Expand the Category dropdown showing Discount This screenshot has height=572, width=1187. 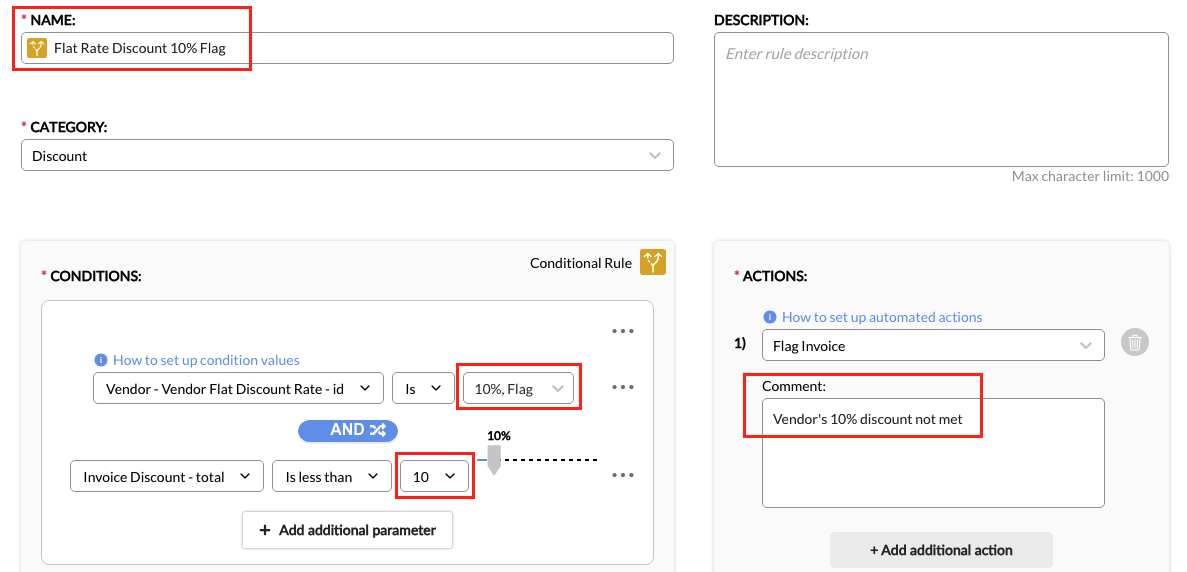coord(347,155)
